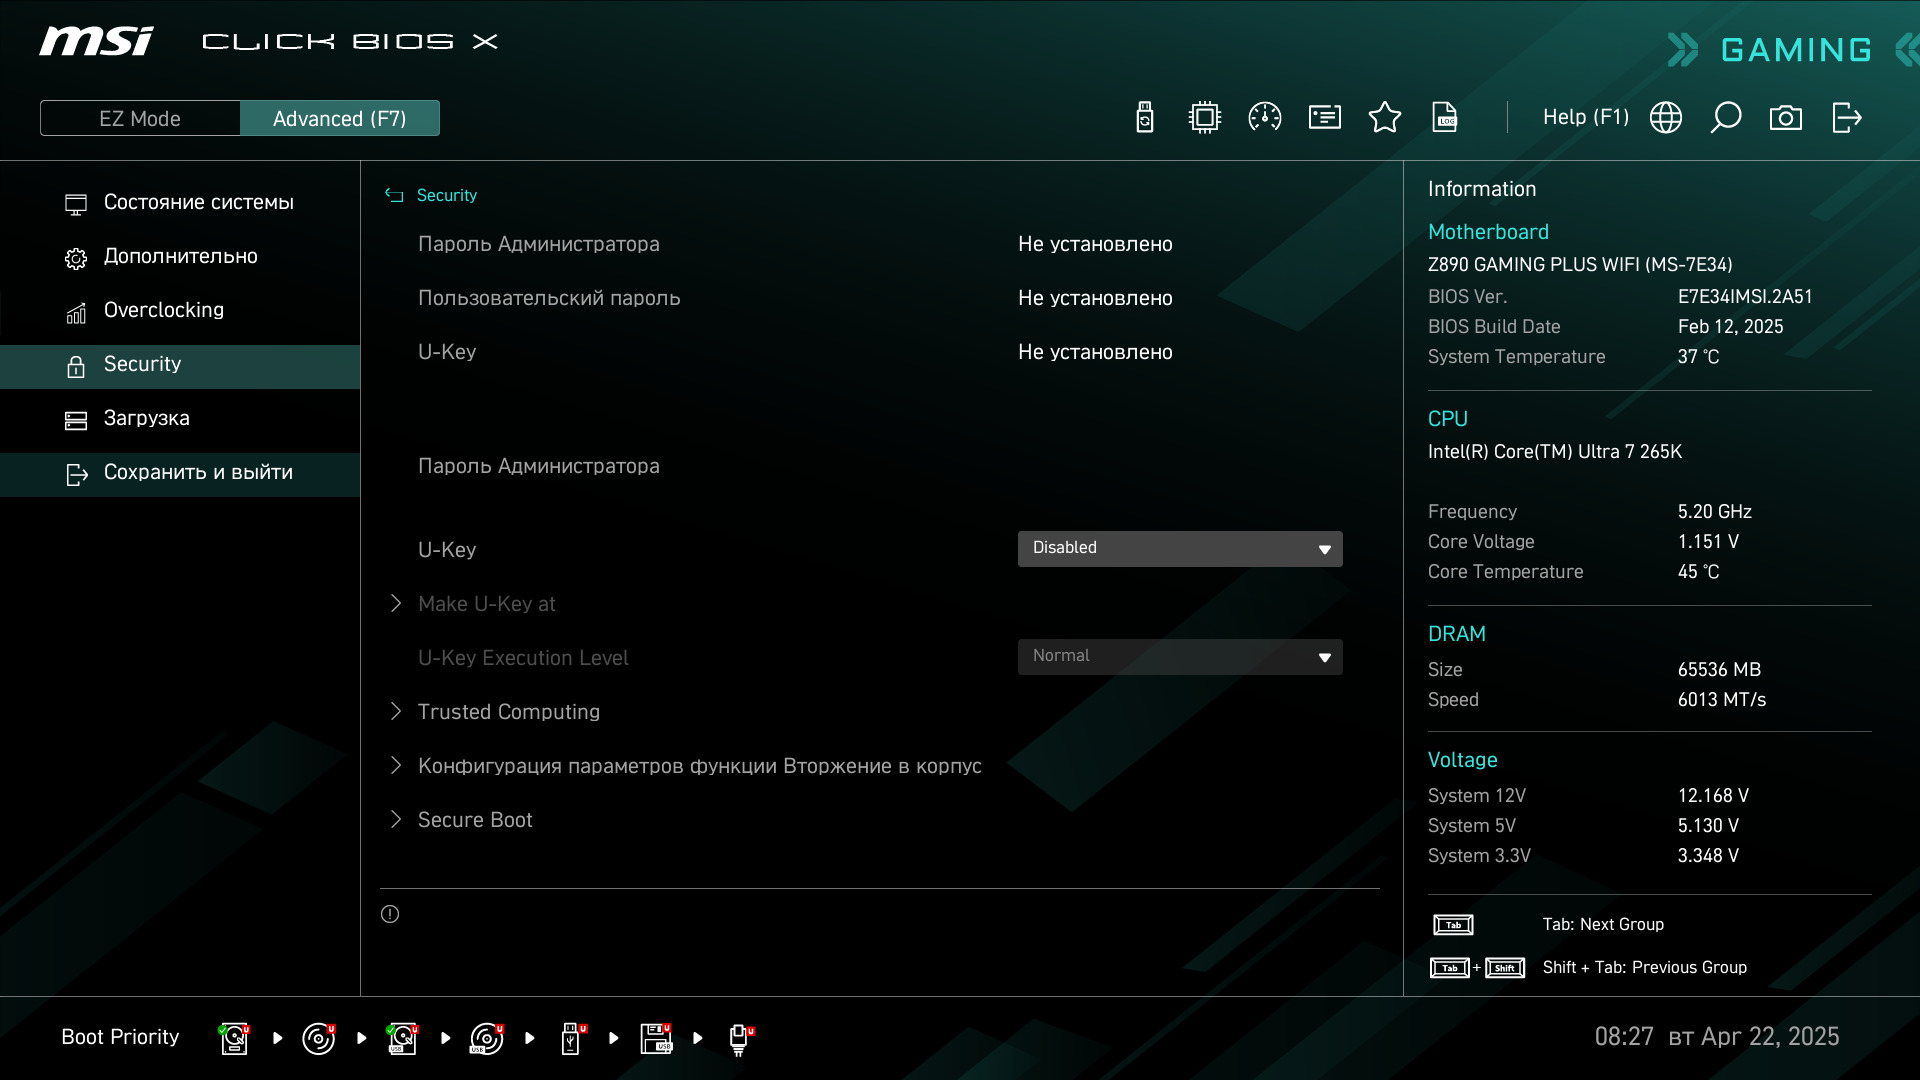
Task: Click the bar chart icon beside Overclocking
Action: pos(76,313)
